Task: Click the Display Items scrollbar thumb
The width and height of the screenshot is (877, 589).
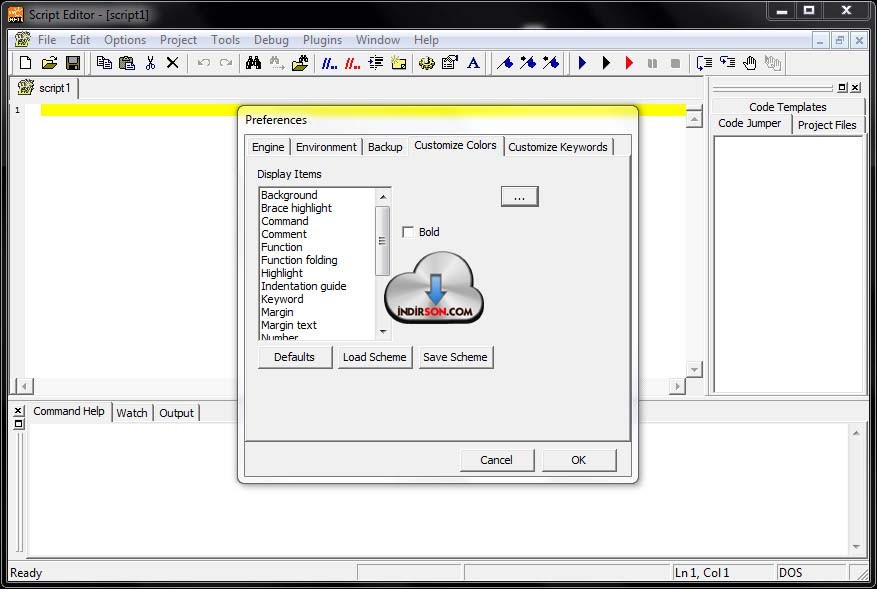Action: (383, 241)
